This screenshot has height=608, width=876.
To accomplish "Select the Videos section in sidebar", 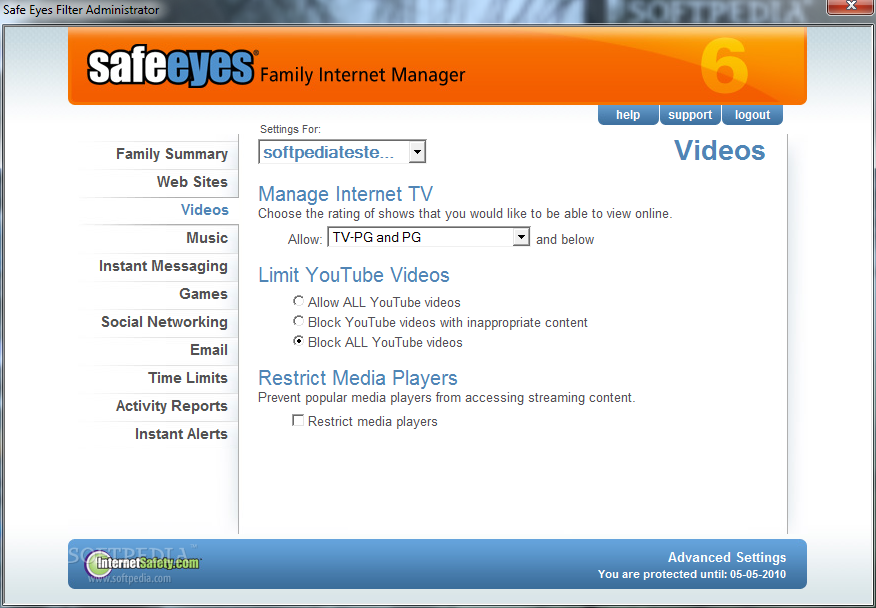I will click(204, 210).
